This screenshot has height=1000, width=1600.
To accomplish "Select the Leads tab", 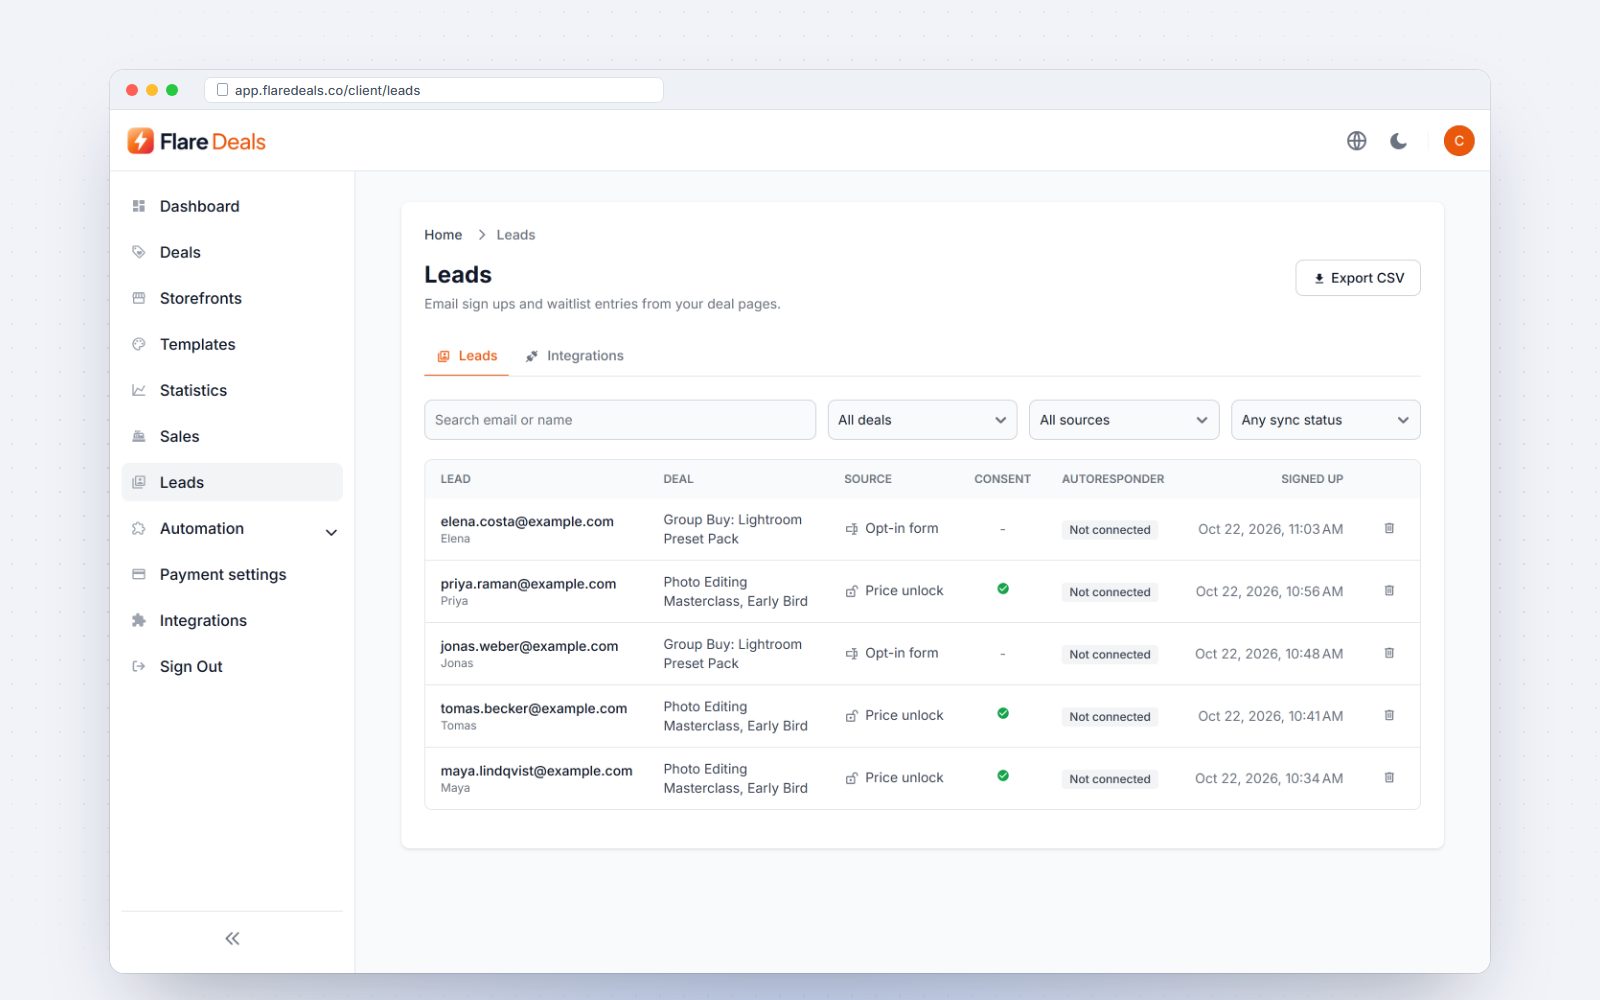I will (467, 356).
